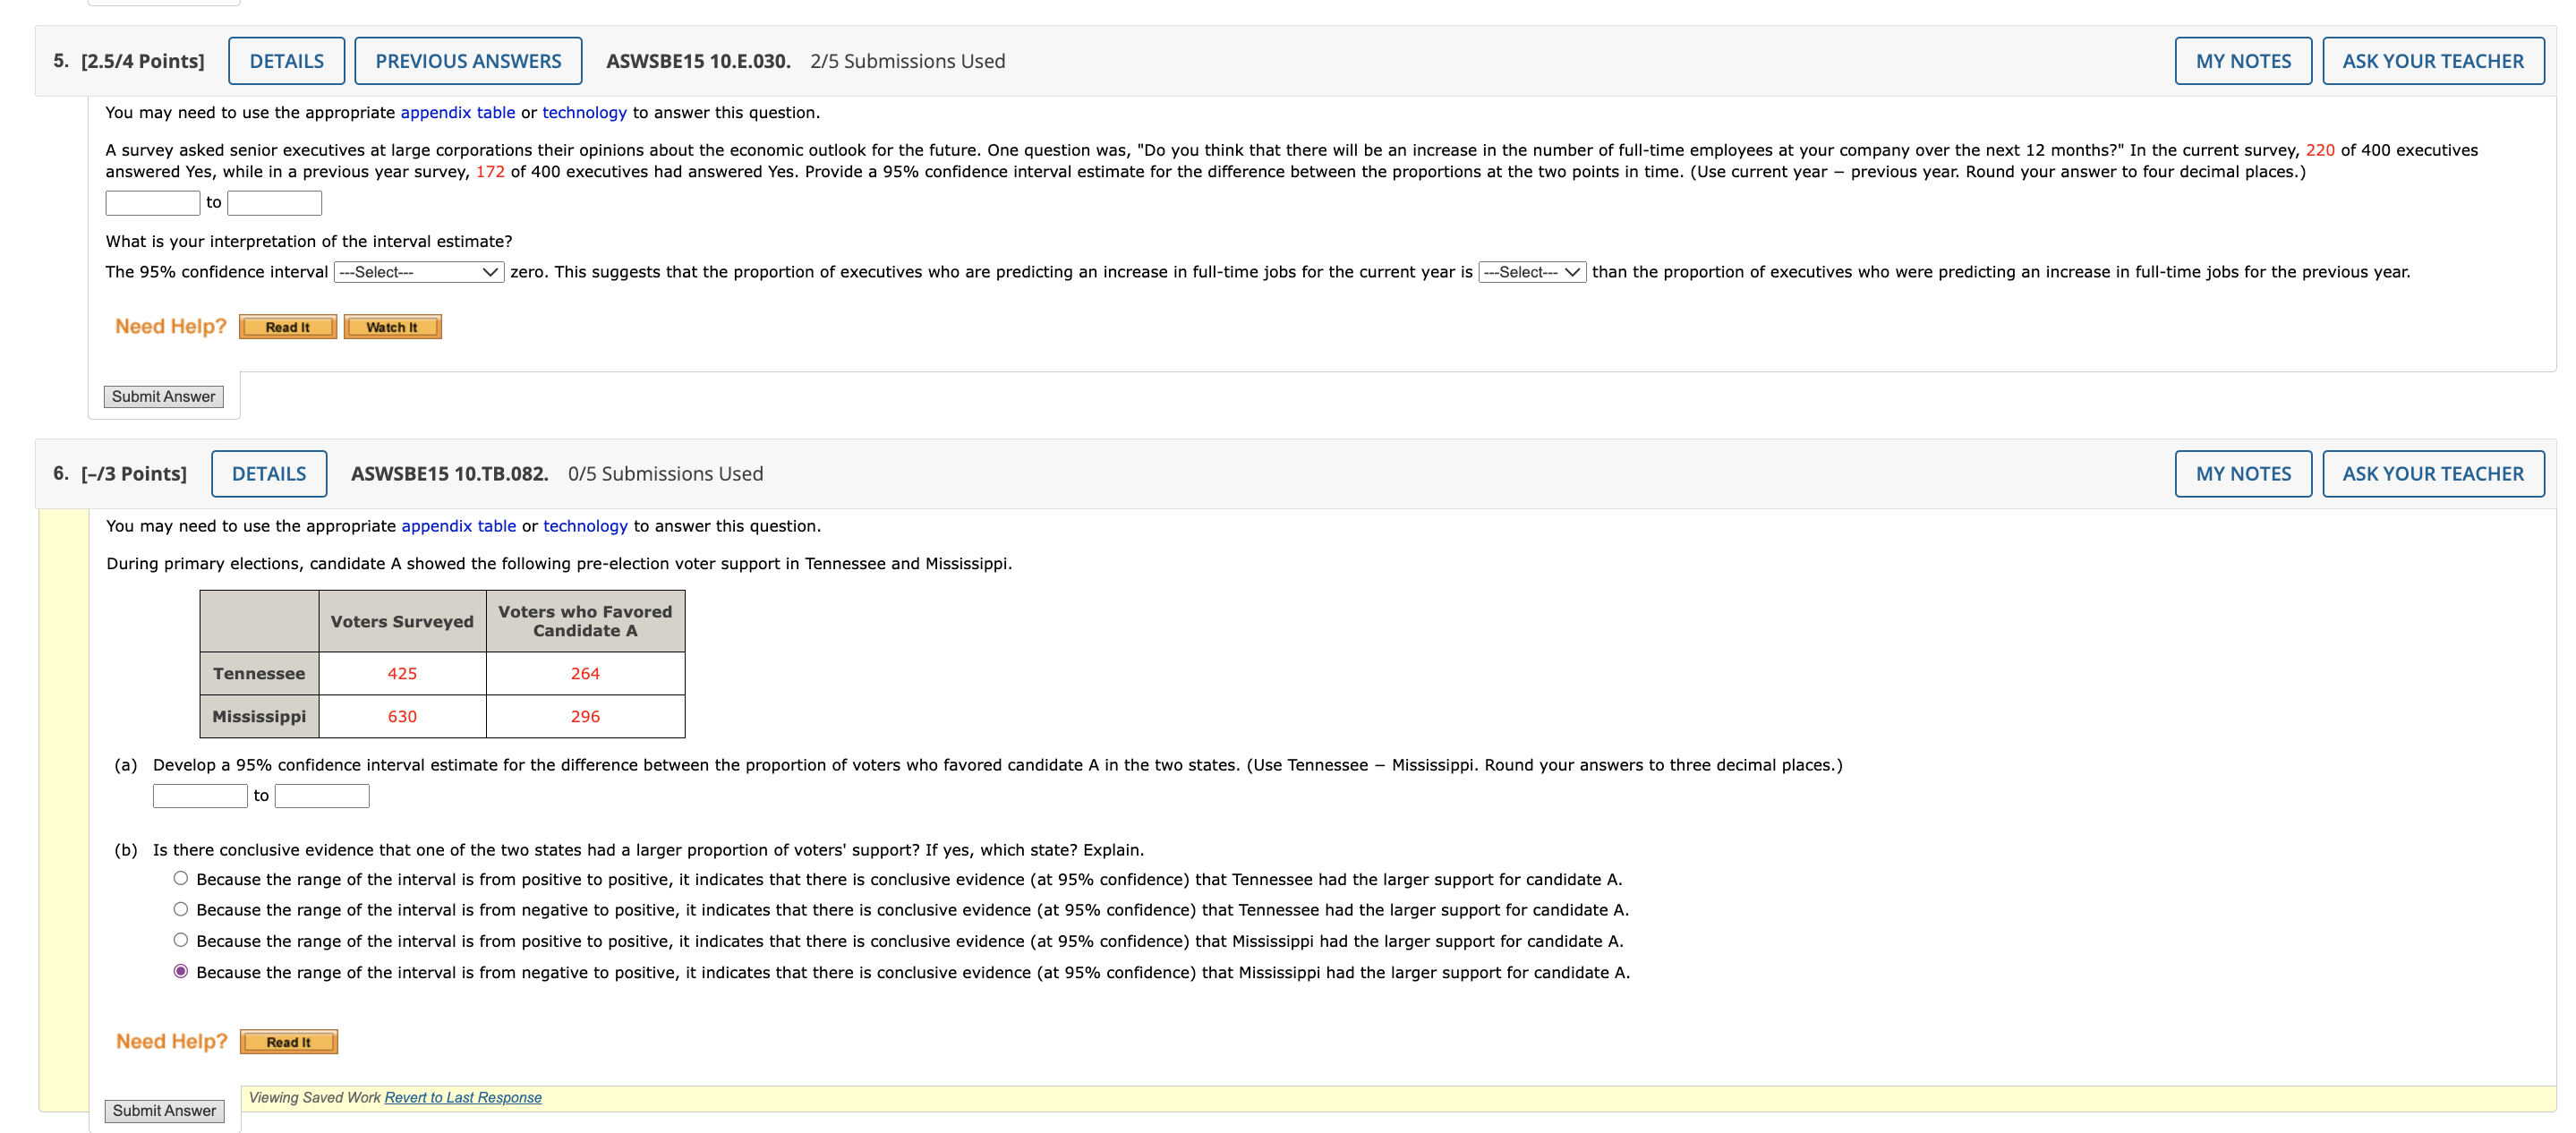Click Revert to Last Response link

[463, 1097]
